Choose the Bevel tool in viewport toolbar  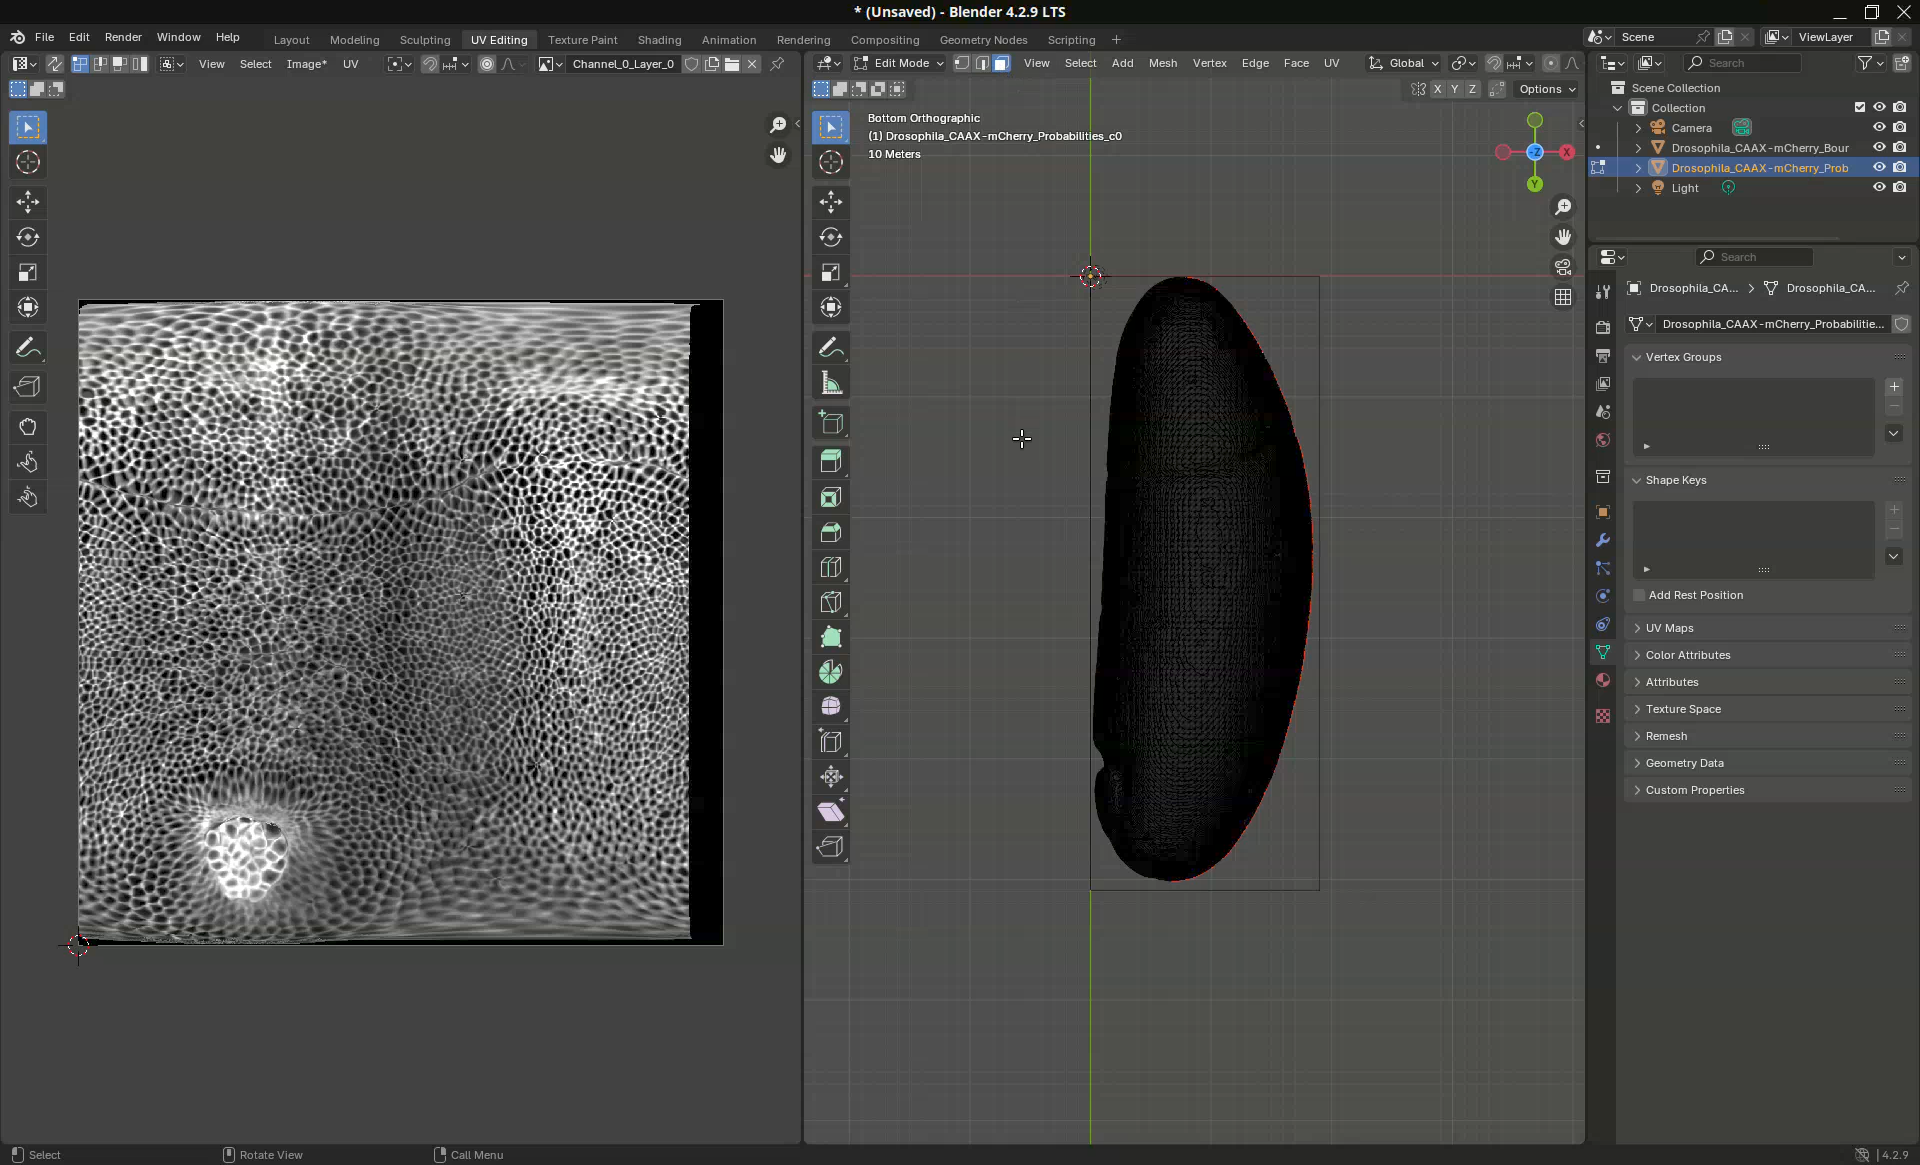point(830,532)
